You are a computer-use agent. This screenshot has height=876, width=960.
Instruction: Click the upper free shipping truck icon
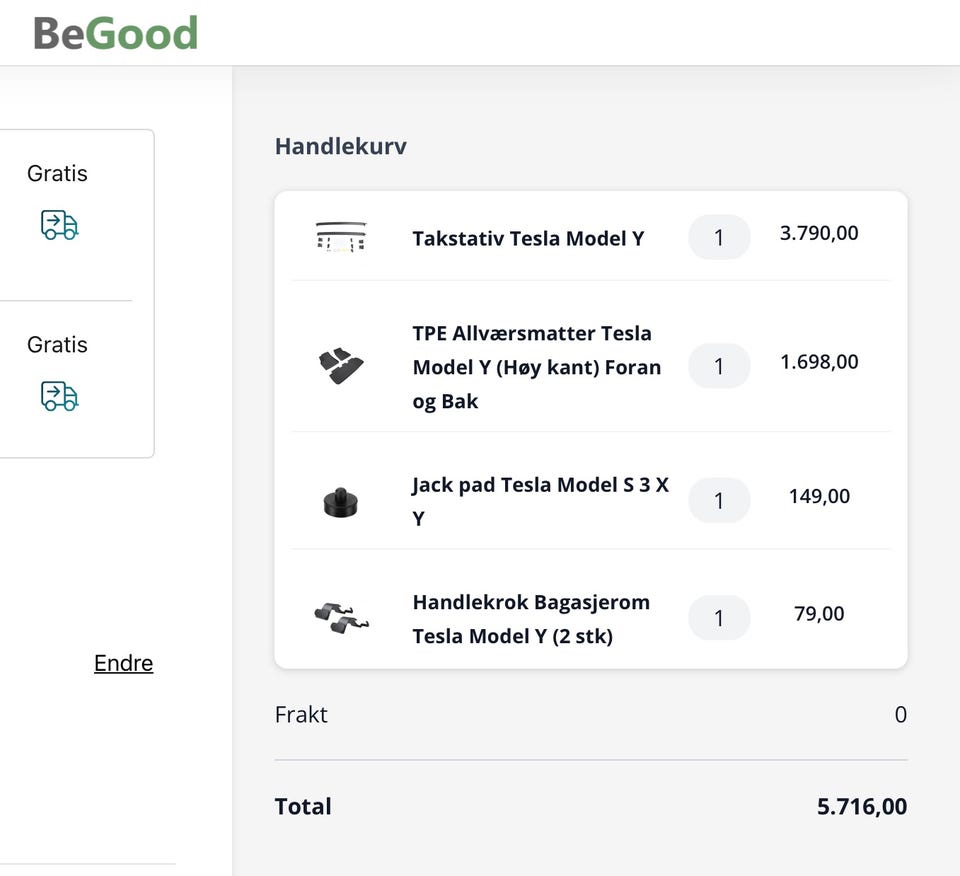point(59,225)
